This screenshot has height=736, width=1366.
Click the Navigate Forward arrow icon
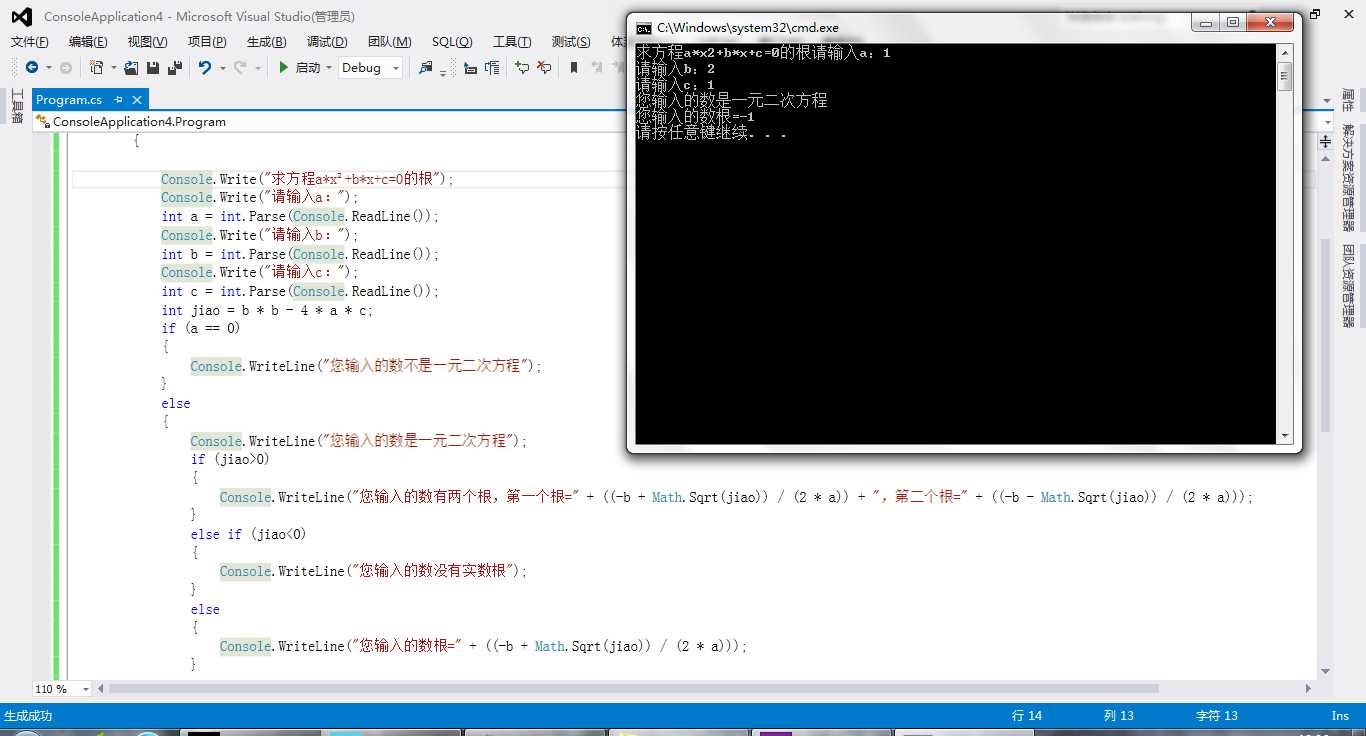(x=66, y=67)
